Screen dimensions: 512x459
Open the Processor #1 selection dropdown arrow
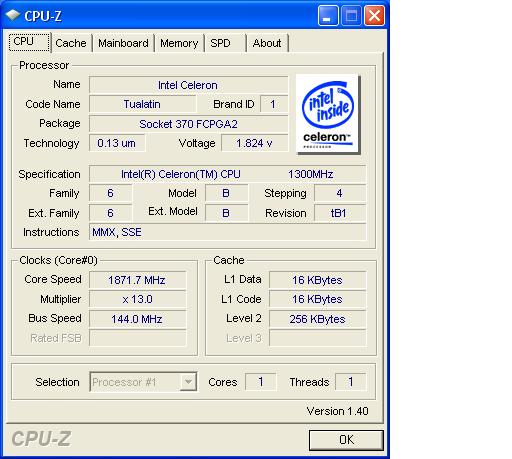[x=188, y=382]
